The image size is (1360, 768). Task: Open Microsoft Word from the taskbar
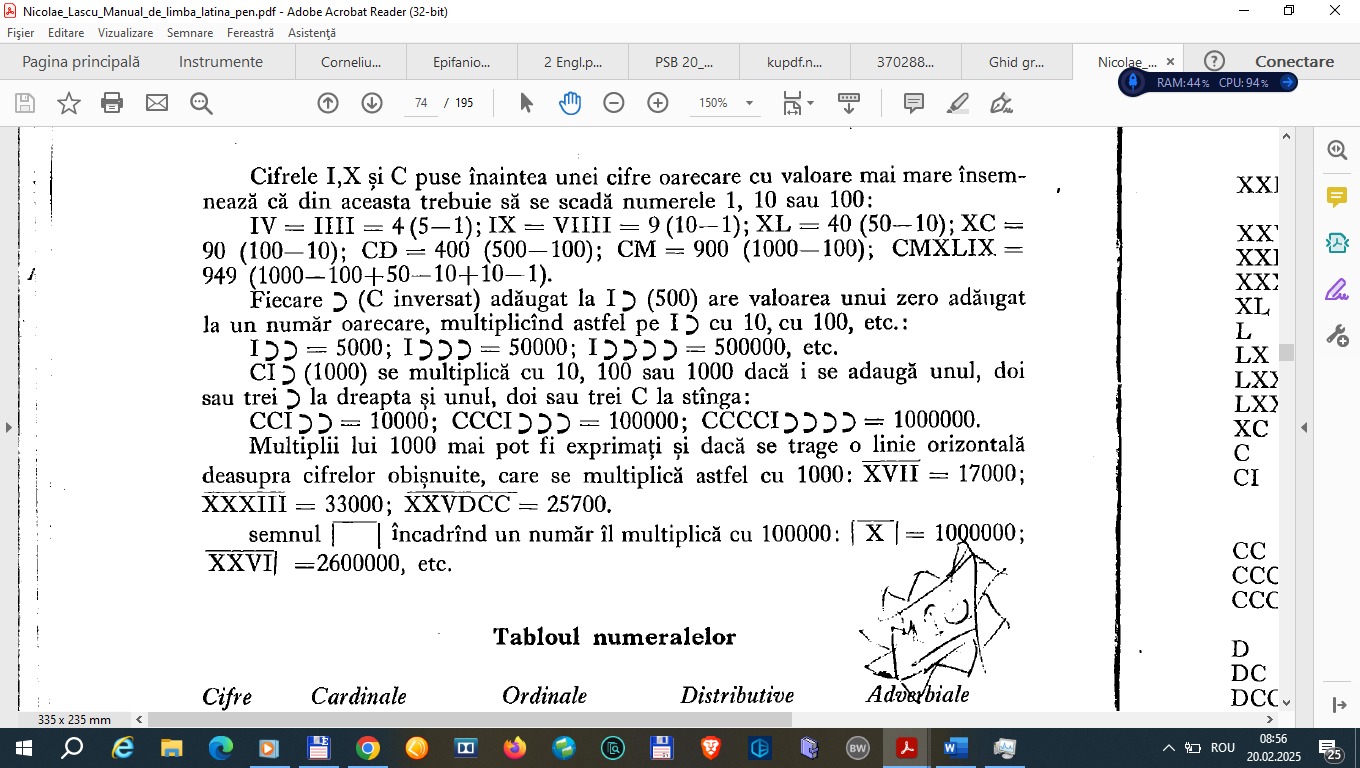[956, 748]
